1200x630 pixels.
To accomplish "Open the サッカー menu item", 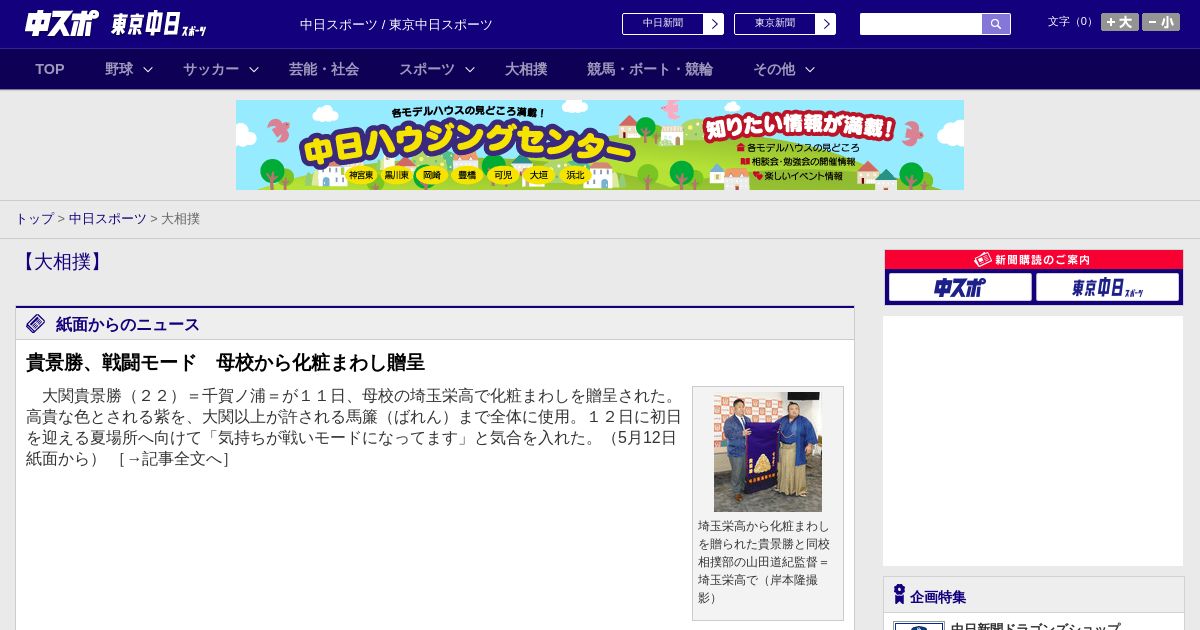I will click(x=211, y=69).
